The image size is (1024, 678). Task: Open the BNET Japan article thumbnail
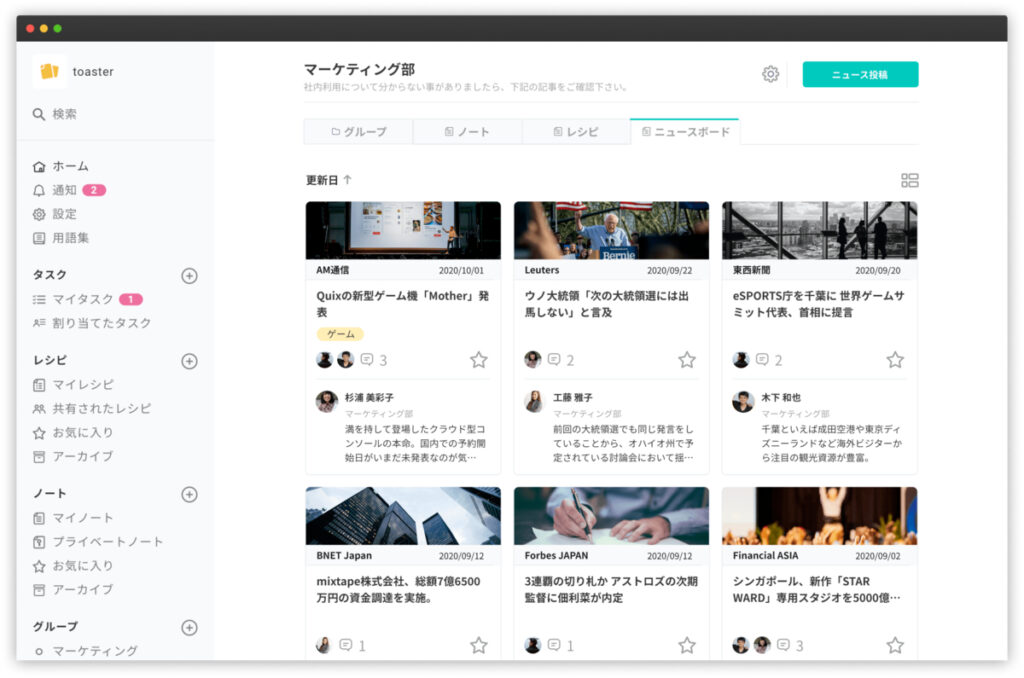403,516
